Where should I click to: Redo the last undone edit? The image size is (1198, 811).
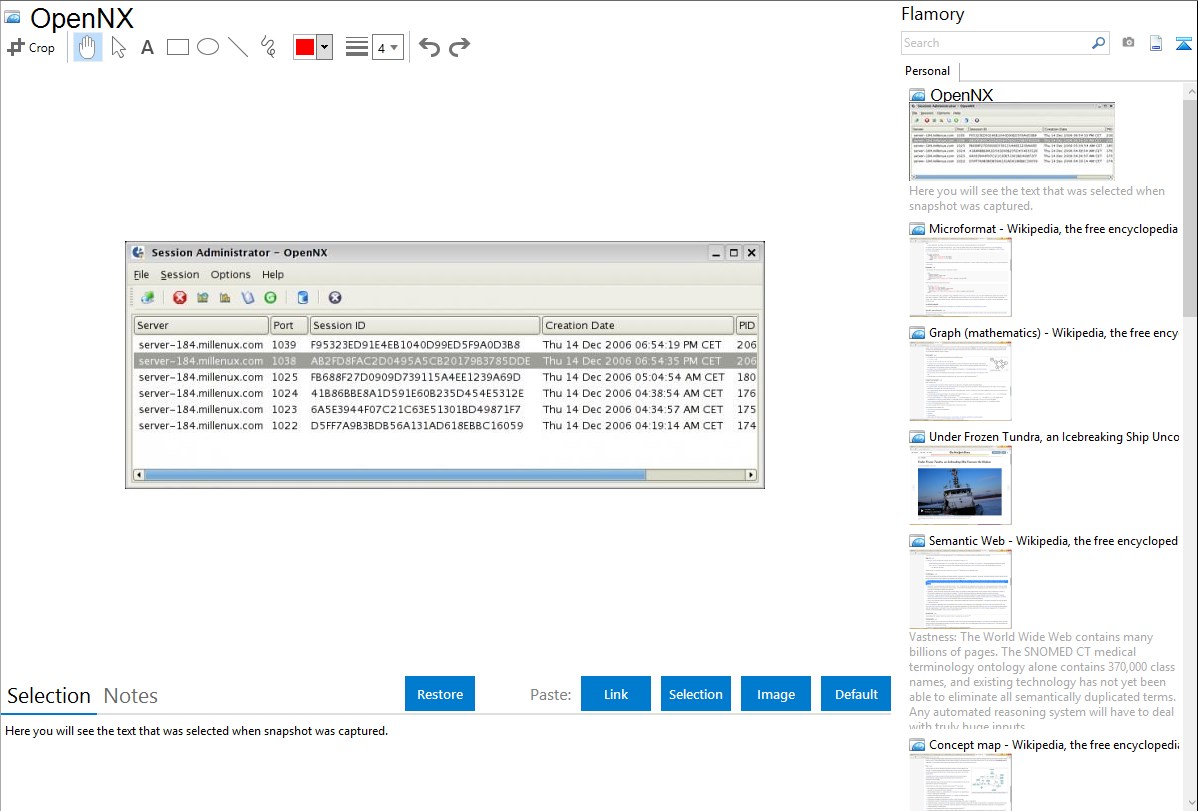459,47
